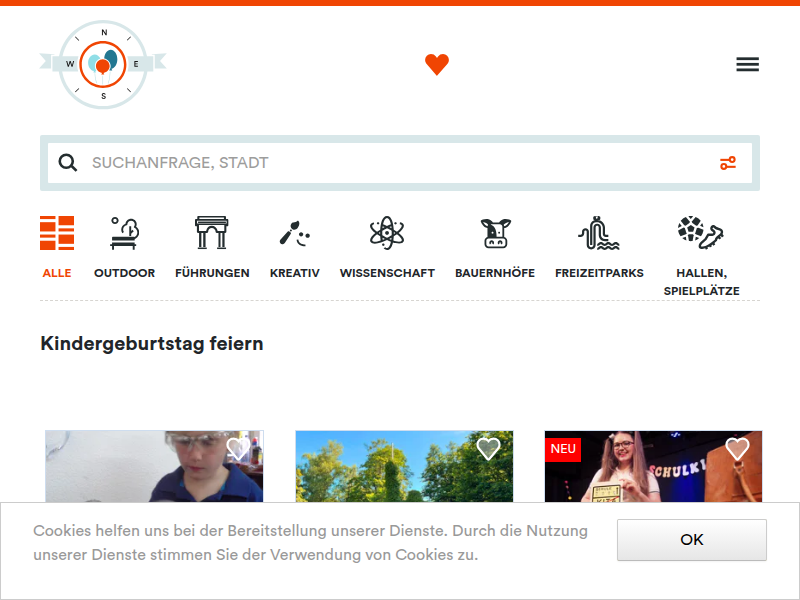Click the search magnifier icon
Image resolution: width=800 pixels, height=600 pixels.
[67, 163]
